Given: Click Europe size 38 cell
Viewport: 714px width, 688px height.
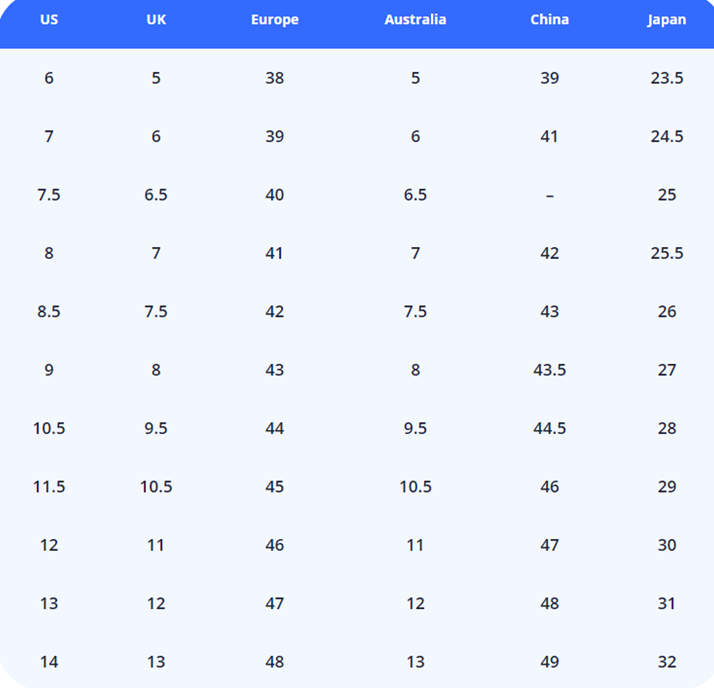Looking at the screenshot, I should 275,78.
